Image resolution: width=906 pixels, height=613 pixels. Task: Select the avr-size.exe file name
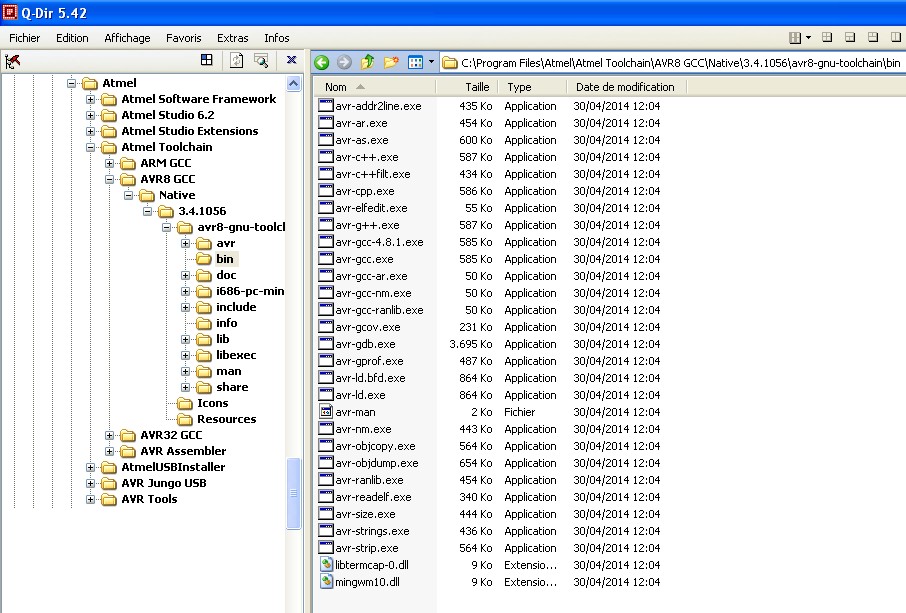tap(365, 514)
